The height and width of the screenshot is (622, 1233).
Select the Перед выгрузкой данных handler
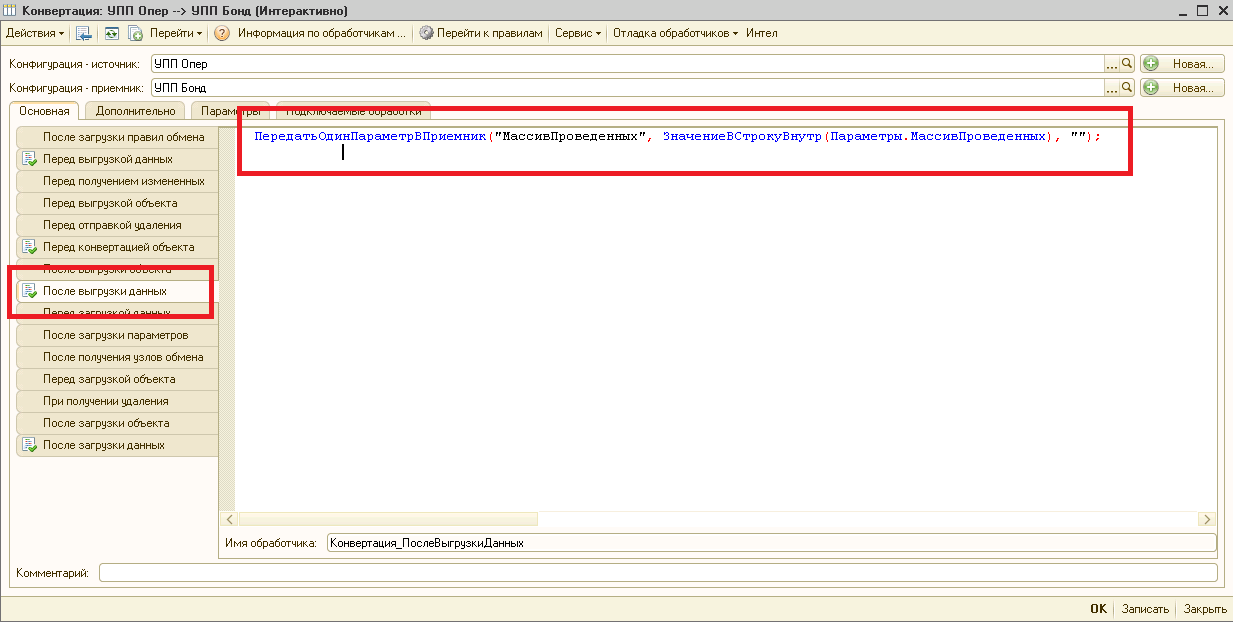(117, 159)
